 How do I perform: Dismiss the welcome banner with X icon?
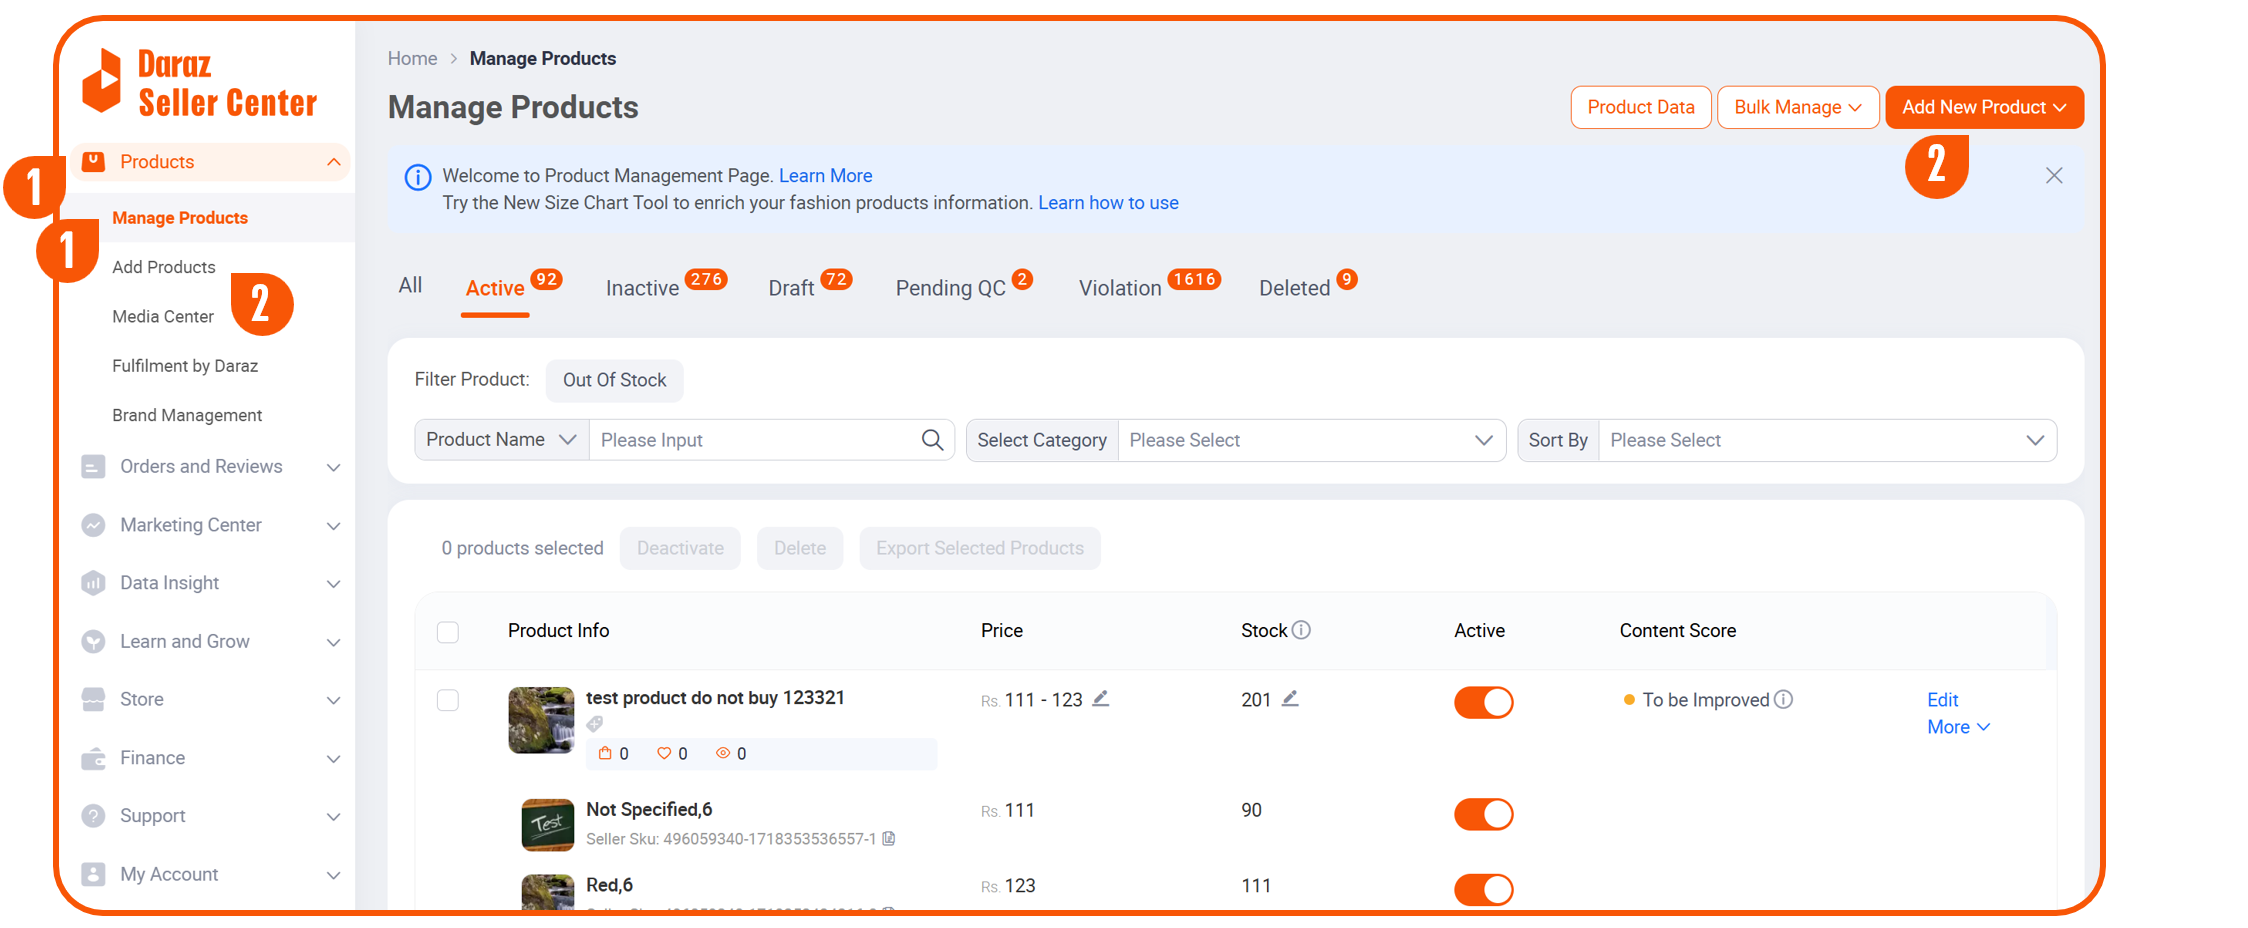click(2054, 176)
